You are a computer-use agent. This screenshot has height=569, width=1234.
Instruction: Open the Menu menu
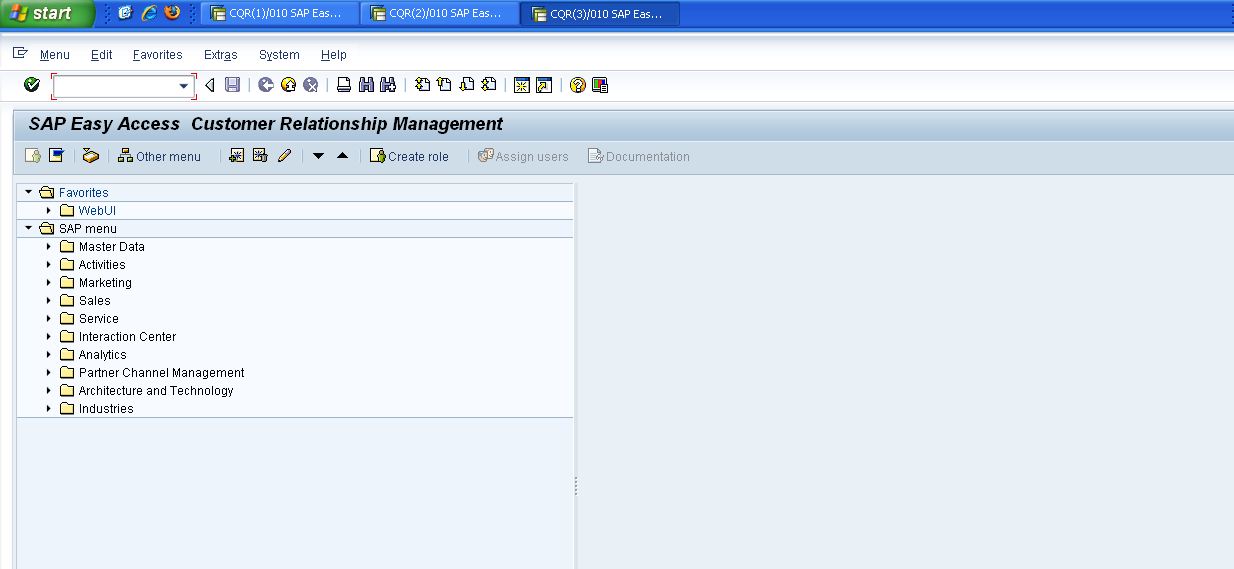tap(55, 55)
